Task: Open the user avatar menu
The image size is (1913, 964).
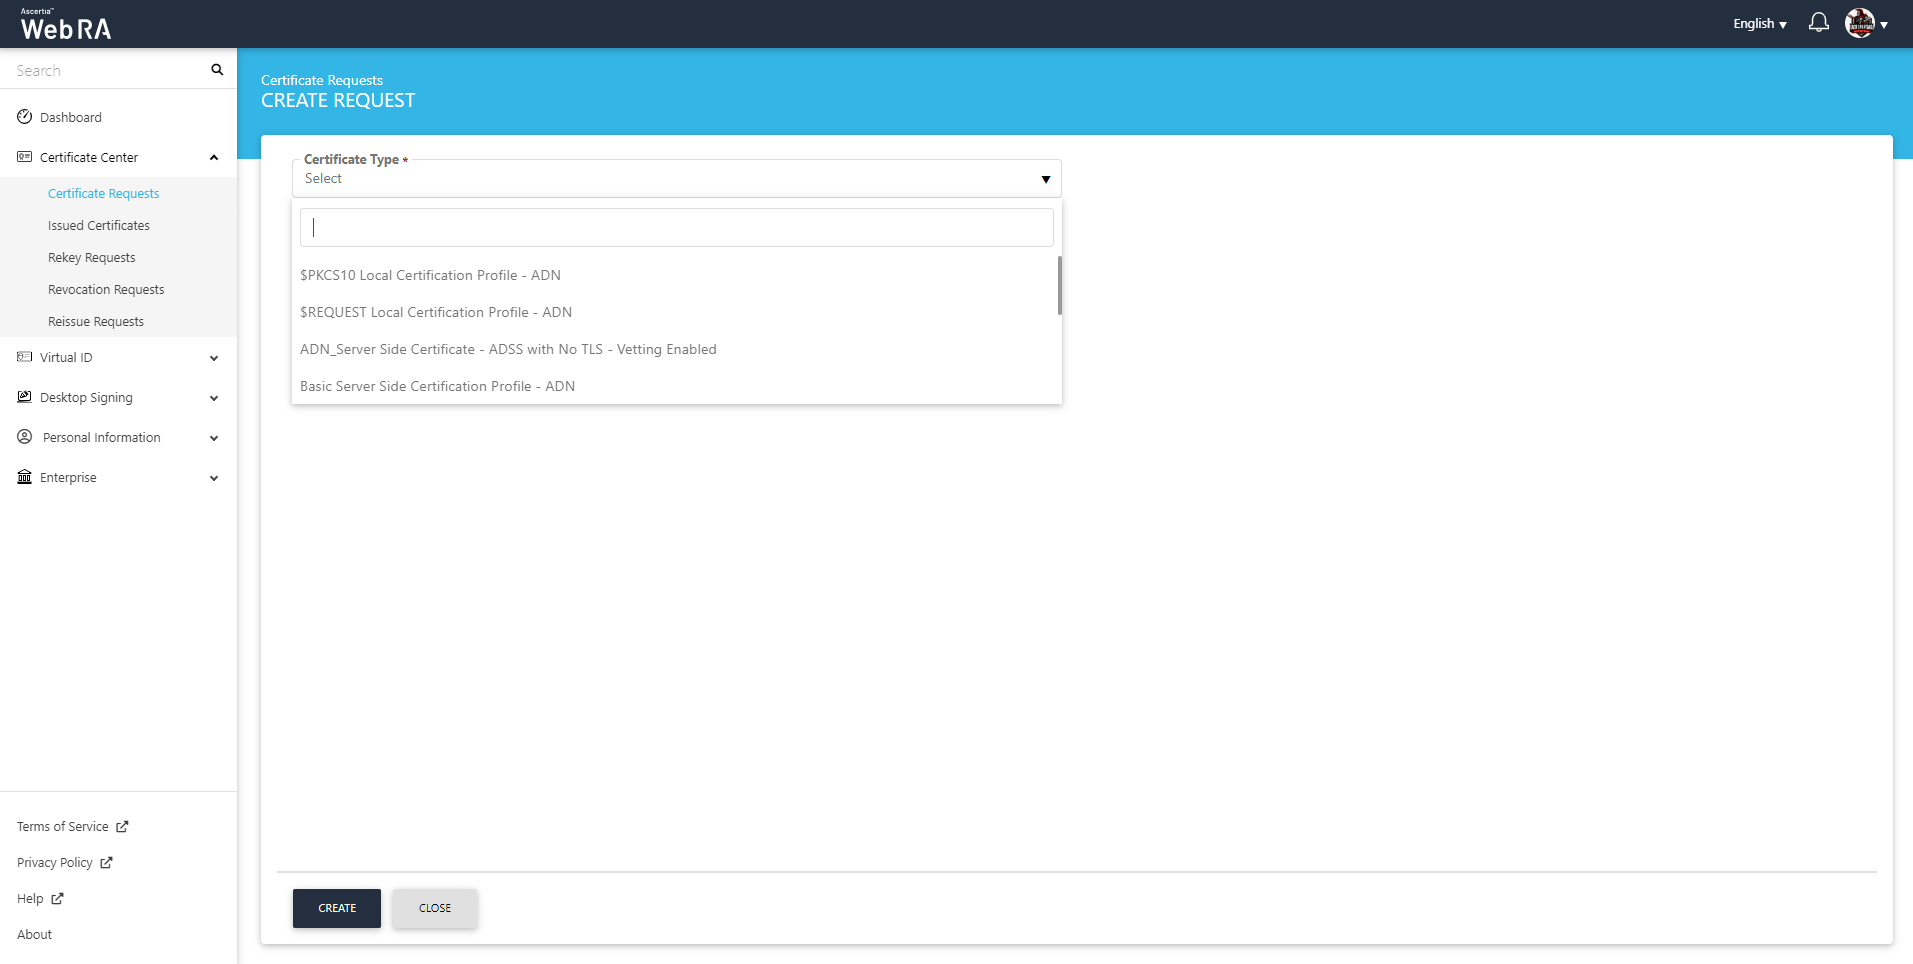Action: click(1860, 23)
